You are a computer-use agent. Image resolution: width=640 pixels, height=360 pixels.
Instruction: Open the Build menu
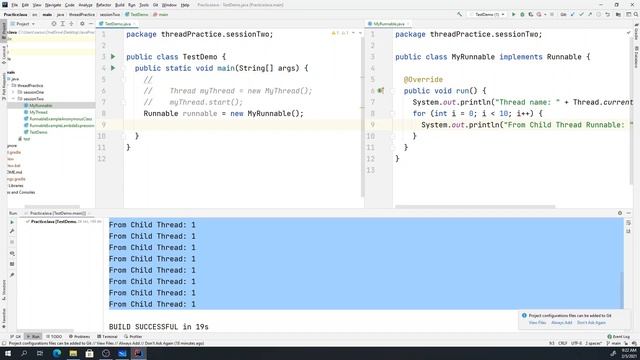[120, 5]
